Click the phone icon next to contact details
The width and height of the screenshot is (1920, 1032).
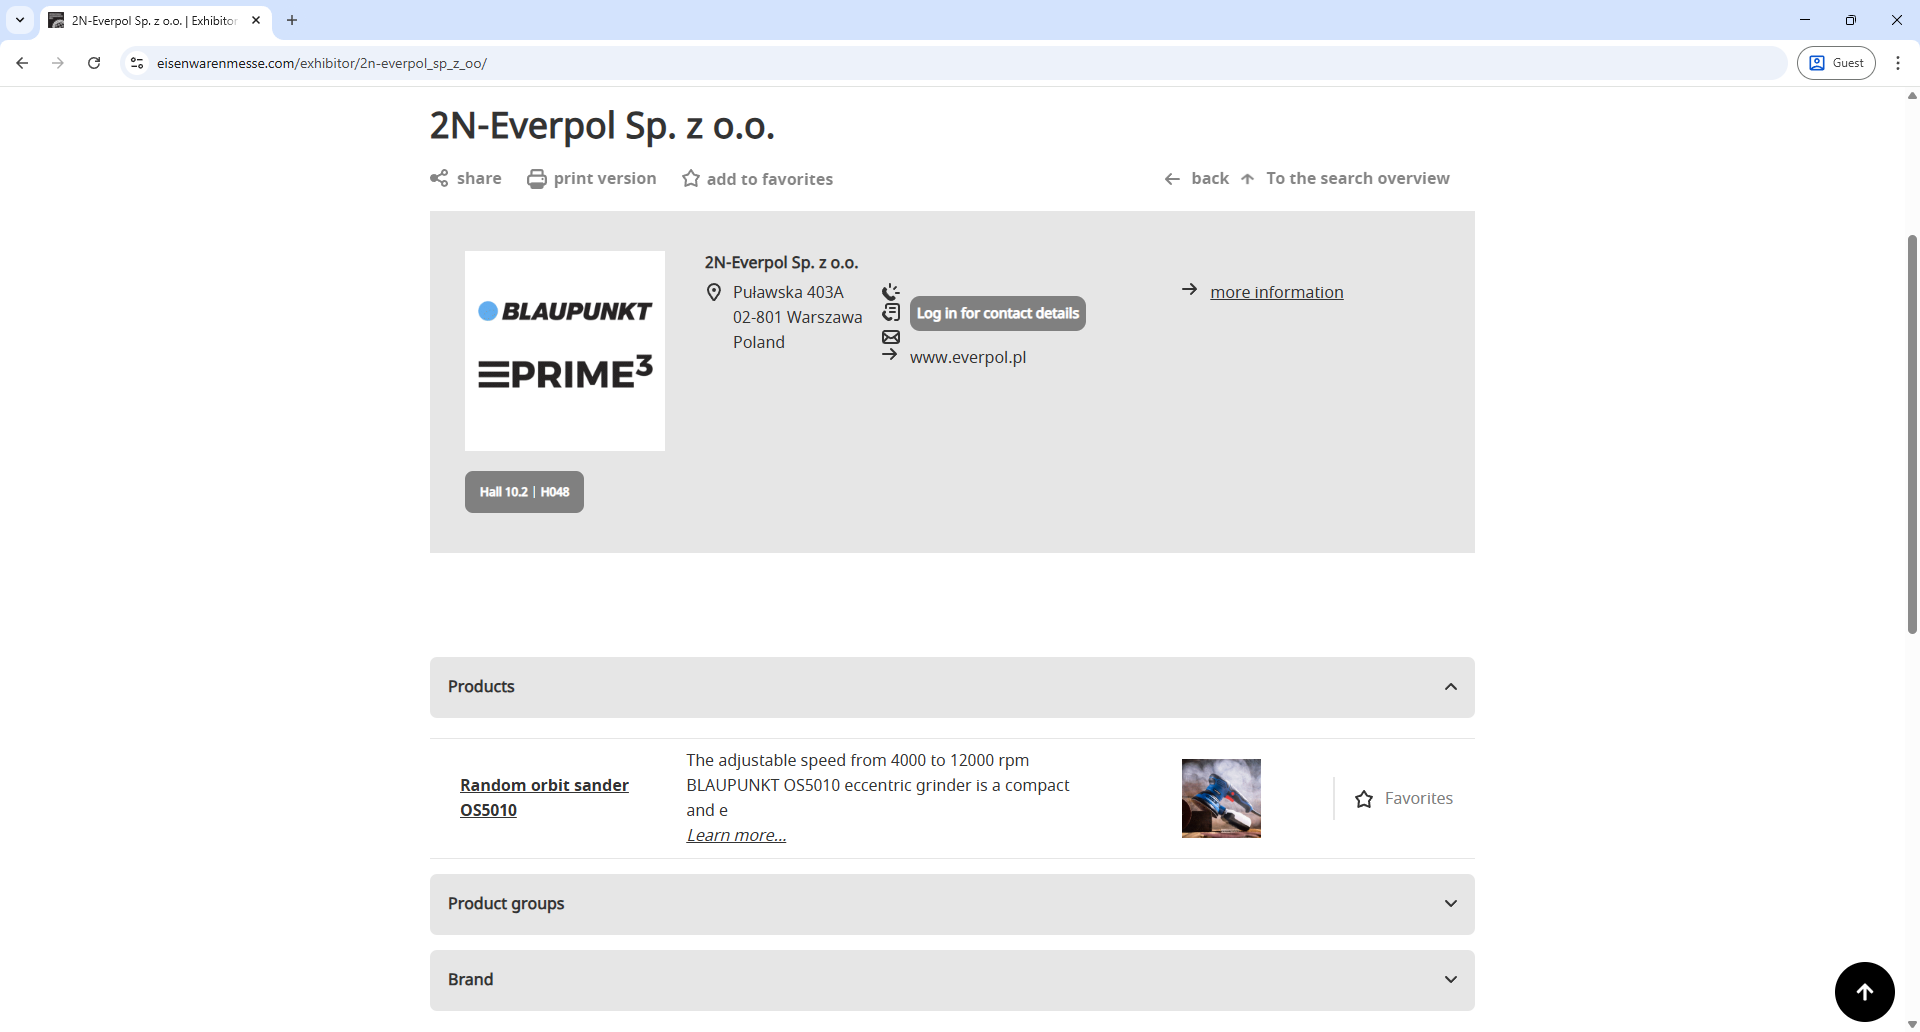coord(890,292)
